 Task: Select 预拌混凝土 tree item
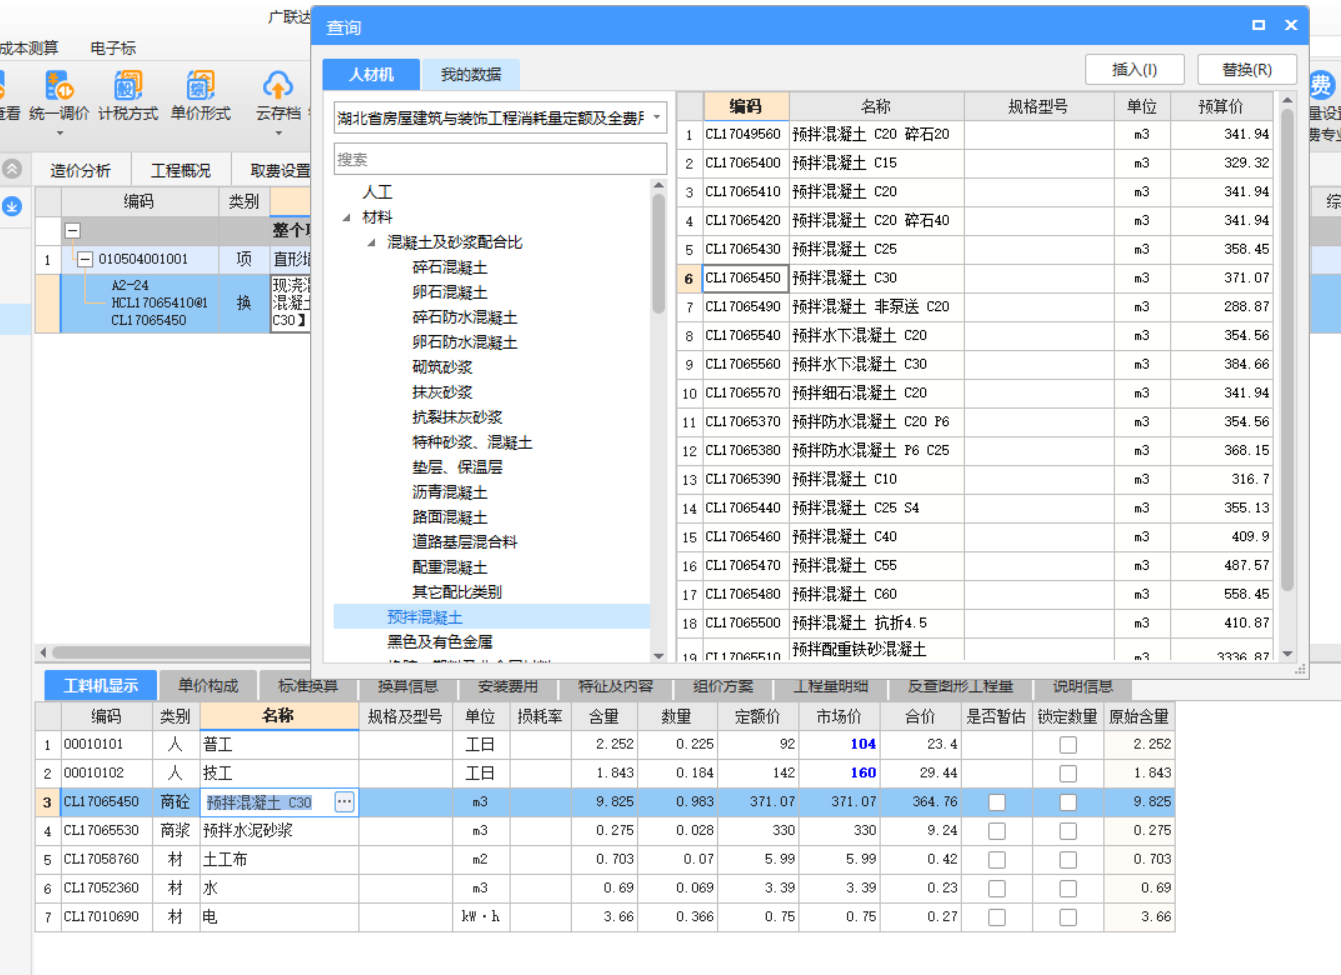pyautogui.click(x=425, y=617)
